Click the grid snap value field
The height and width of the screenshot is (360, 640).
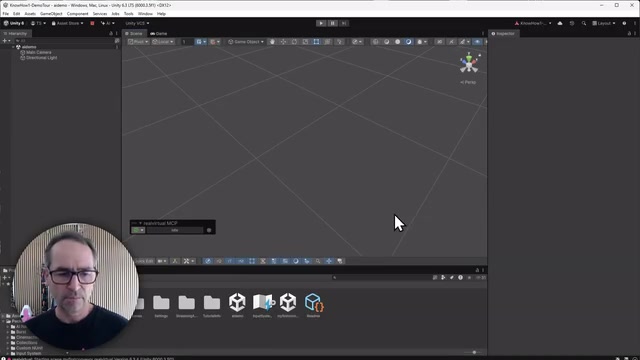187,42
